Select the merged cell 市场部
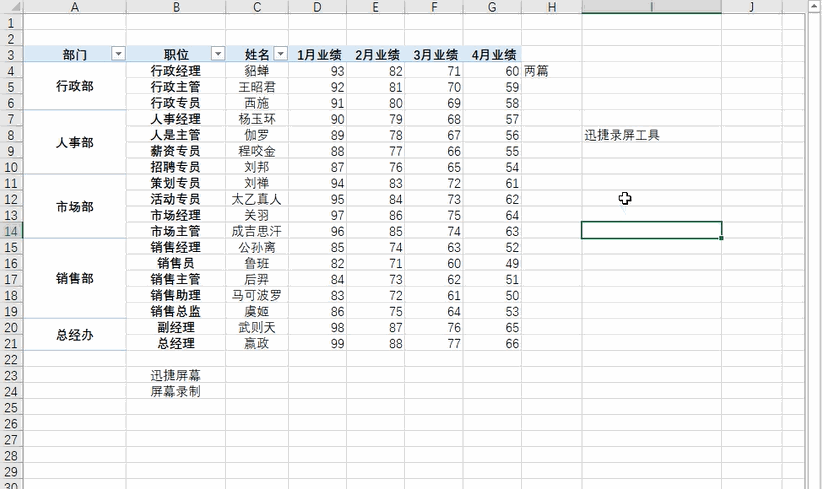Screen dimensions: 822x489 click(75, 207)
